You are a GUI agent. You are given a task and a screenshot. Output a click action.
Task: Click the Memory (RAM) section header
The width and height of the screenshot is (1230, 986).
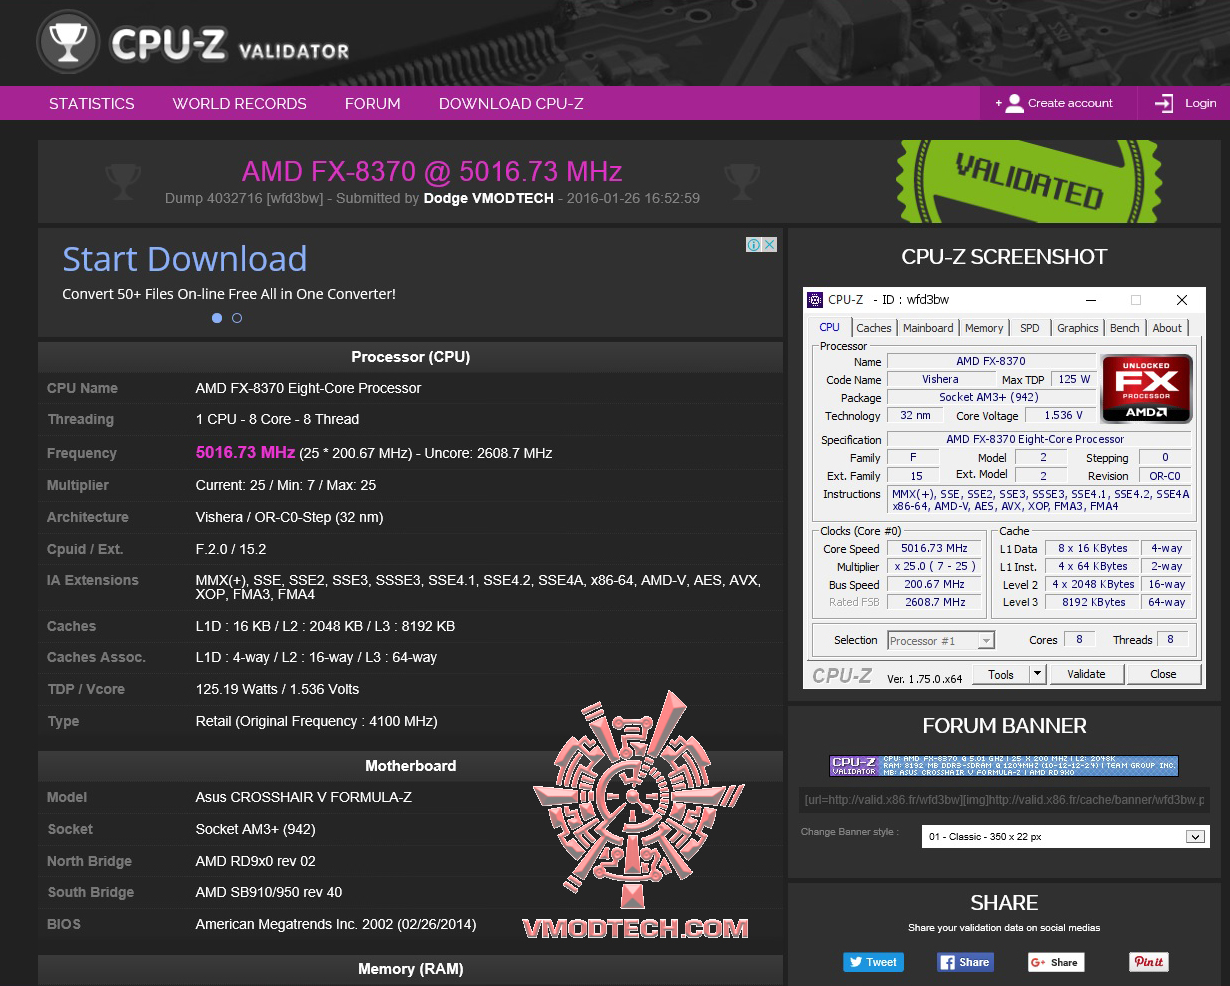410,969
